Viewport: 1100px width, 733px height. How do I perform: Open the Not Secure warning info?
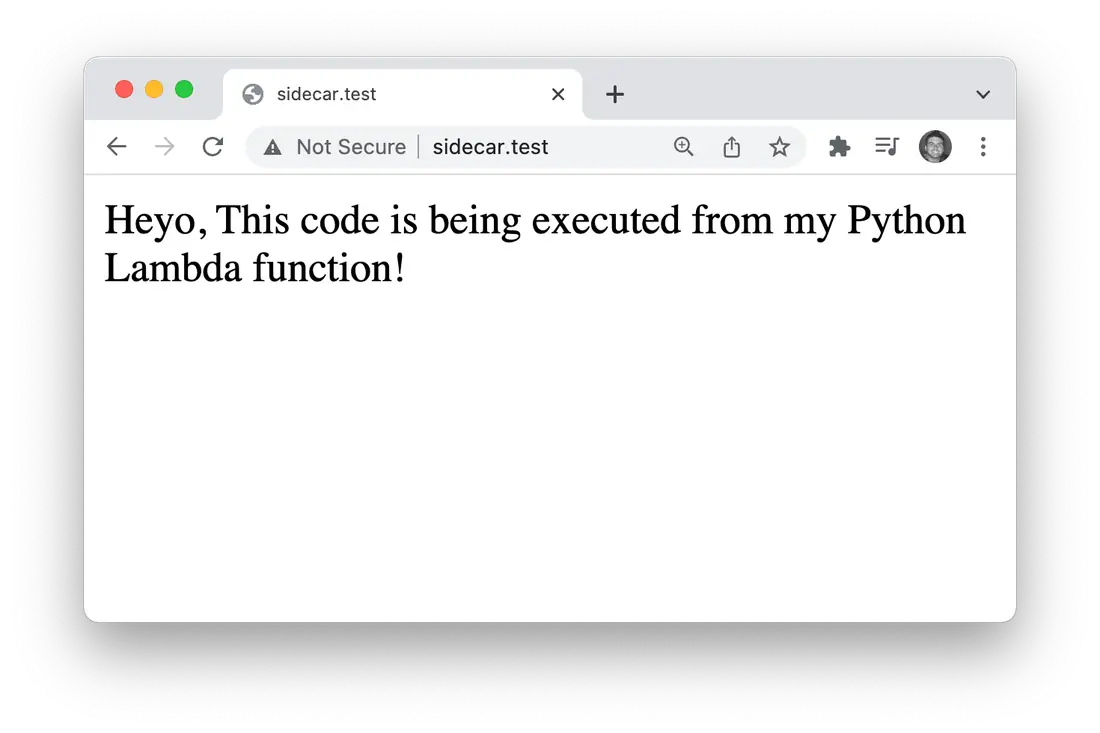(335, 147)
